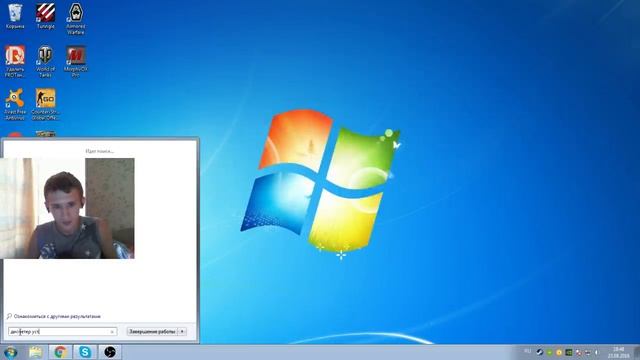Image resolution: width=640 pixels, height=360 pixels.
Task: Click the Start menu search field
Action: (x=62, y=332)
